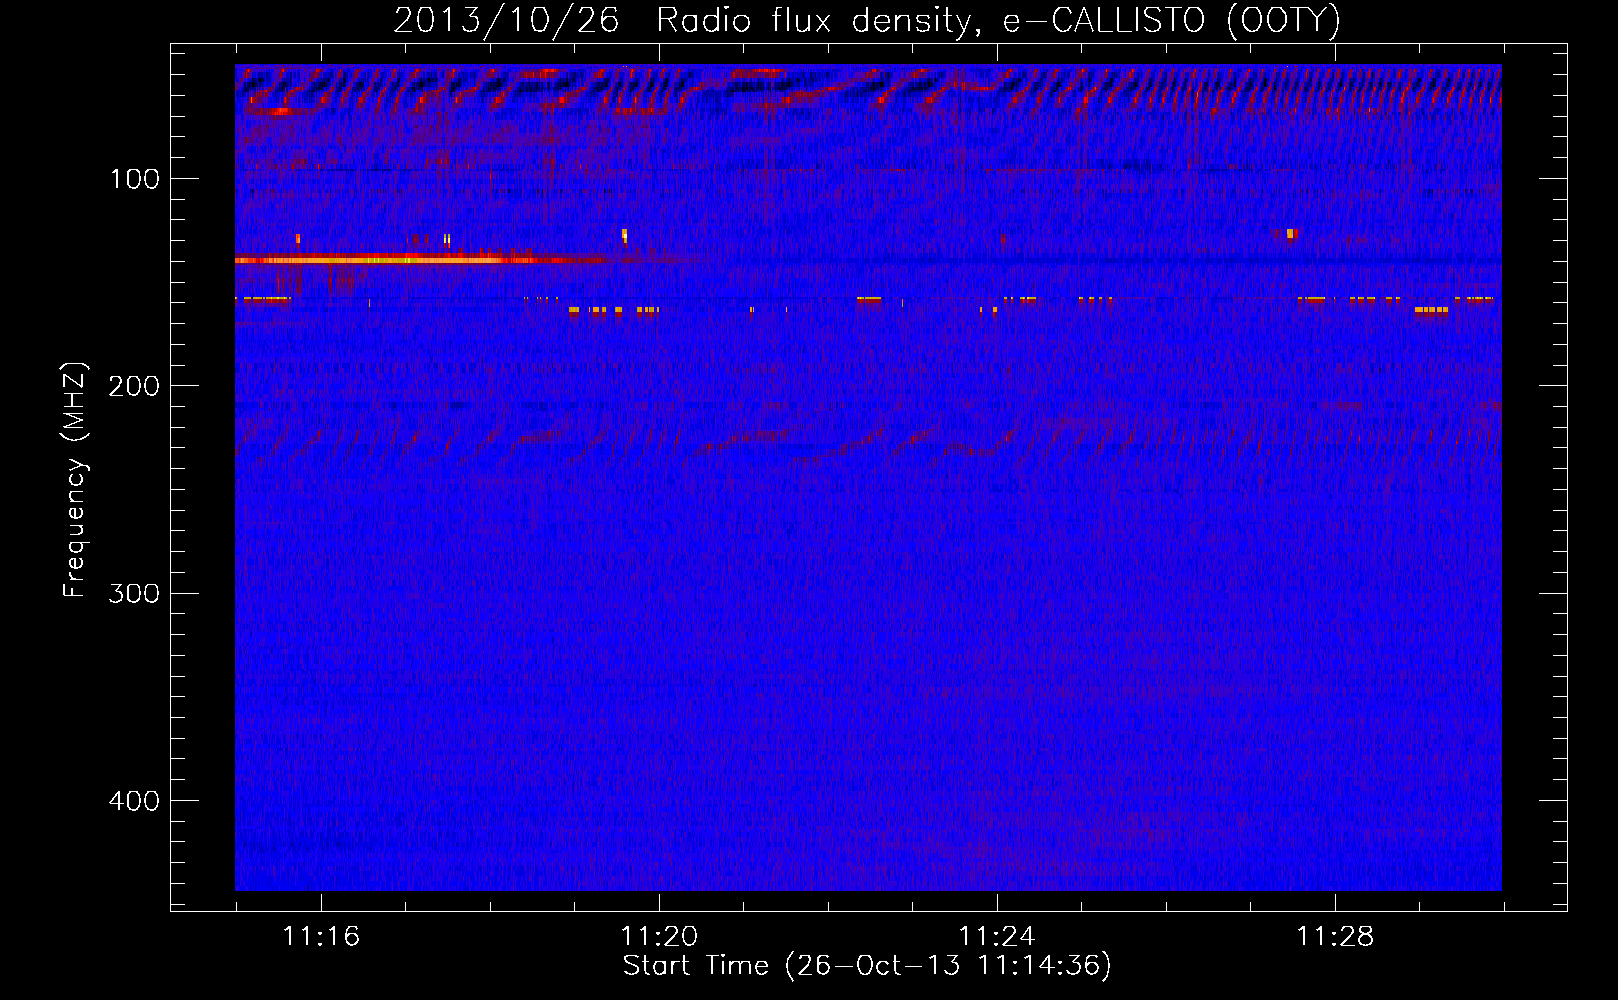1618x1000 pixels.
Task: Select the 300 frequency tick label
Action: point(135,594)
